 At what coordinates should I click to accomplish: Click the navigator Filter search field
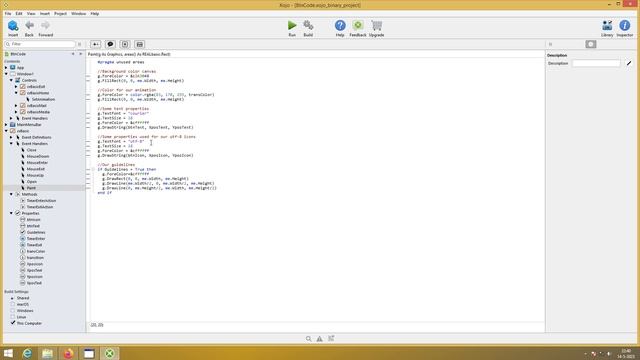pos(40,44)
